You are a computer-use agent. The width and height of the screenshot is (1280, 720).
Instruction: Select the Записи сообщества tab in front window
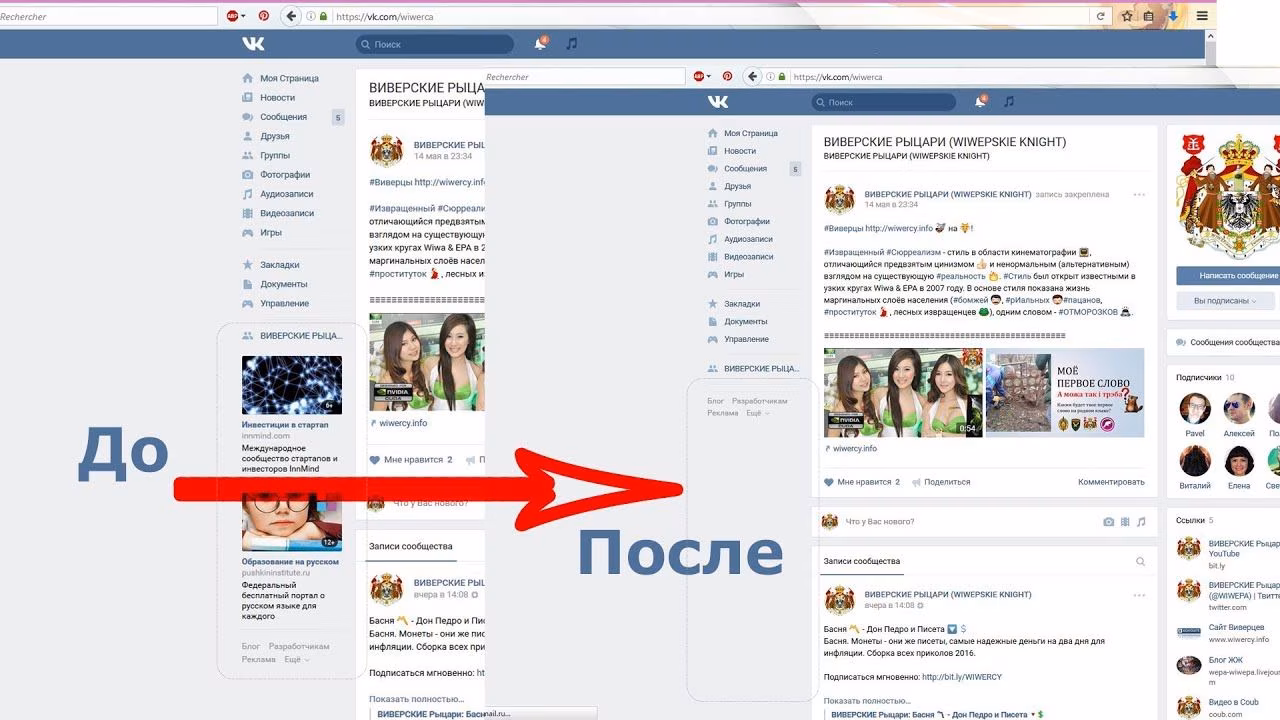(x=862, y=562)
